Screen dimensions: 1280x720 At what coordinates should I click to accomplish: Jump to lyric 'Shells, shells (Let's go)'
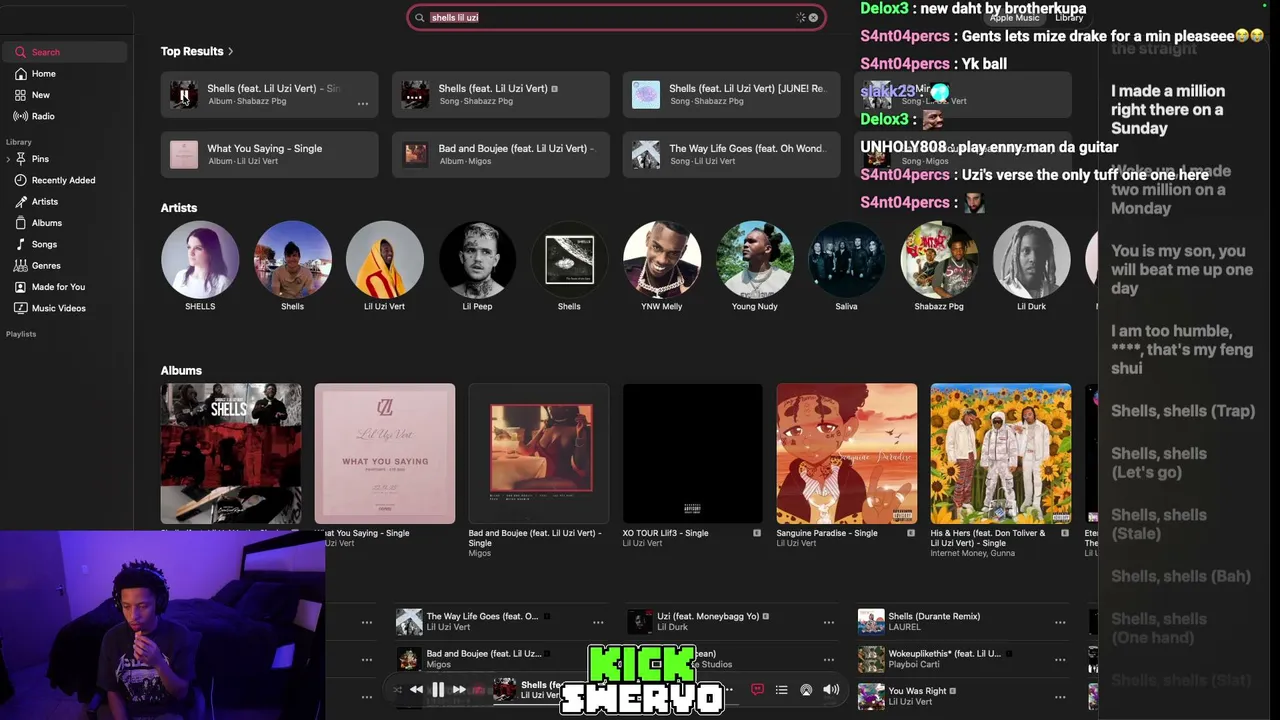(x=1159, y=463)
